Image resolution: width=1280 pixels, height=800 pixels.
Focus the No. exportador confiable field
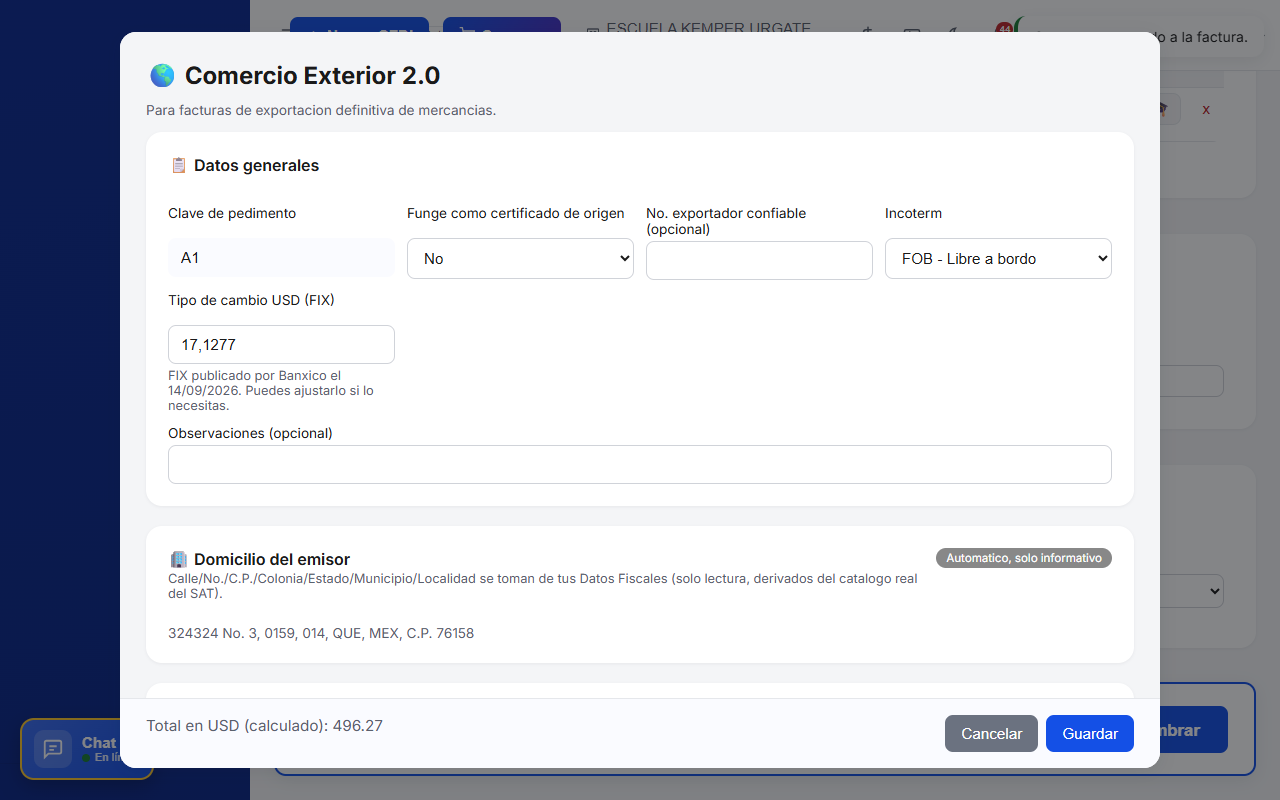(759, 260)
